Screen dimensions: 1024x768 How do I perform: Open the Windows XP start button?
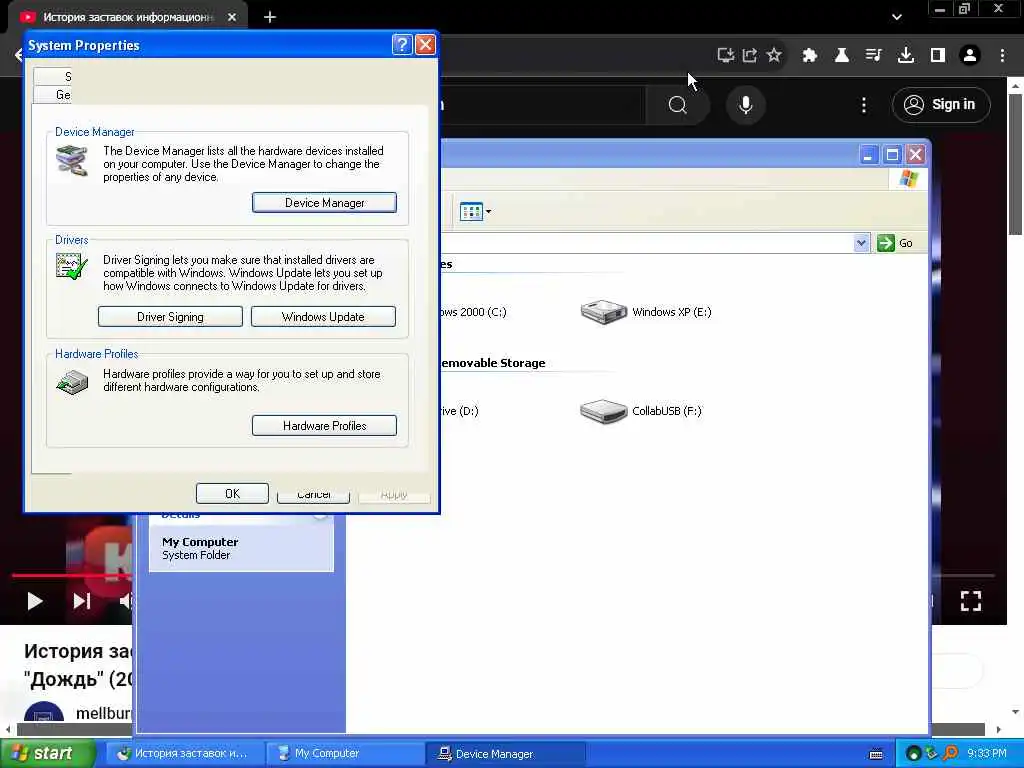pos(47,754)
